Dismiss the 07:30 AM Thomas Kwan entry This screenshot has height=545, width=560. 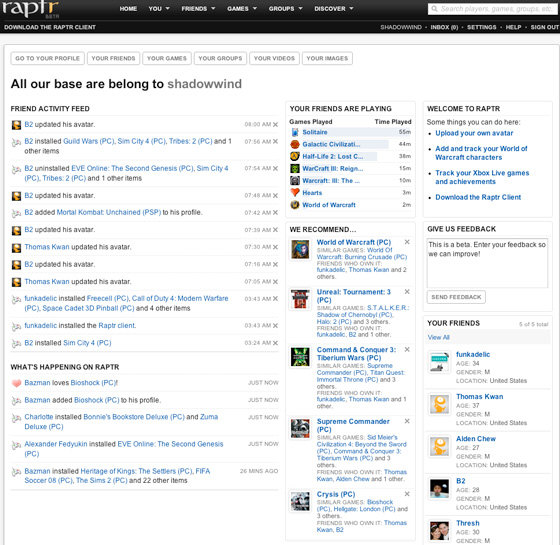(x=275, y=247)
